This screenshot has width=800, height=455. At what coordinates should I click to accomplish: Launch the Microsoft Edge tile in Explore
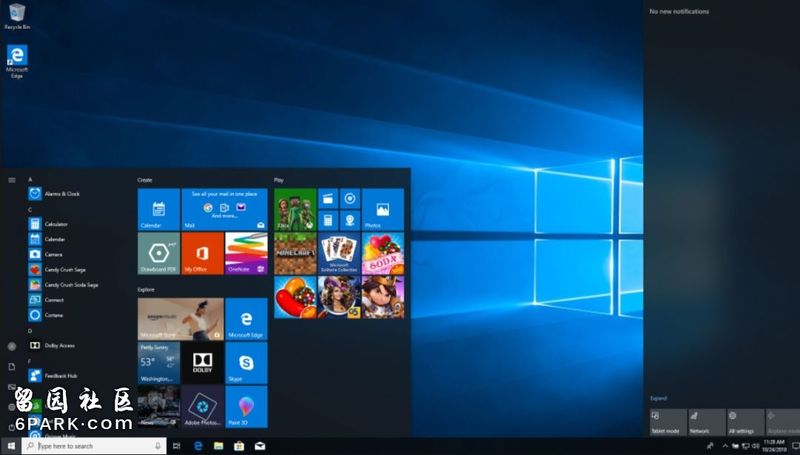pyautogui.click(x=246, y=319)
